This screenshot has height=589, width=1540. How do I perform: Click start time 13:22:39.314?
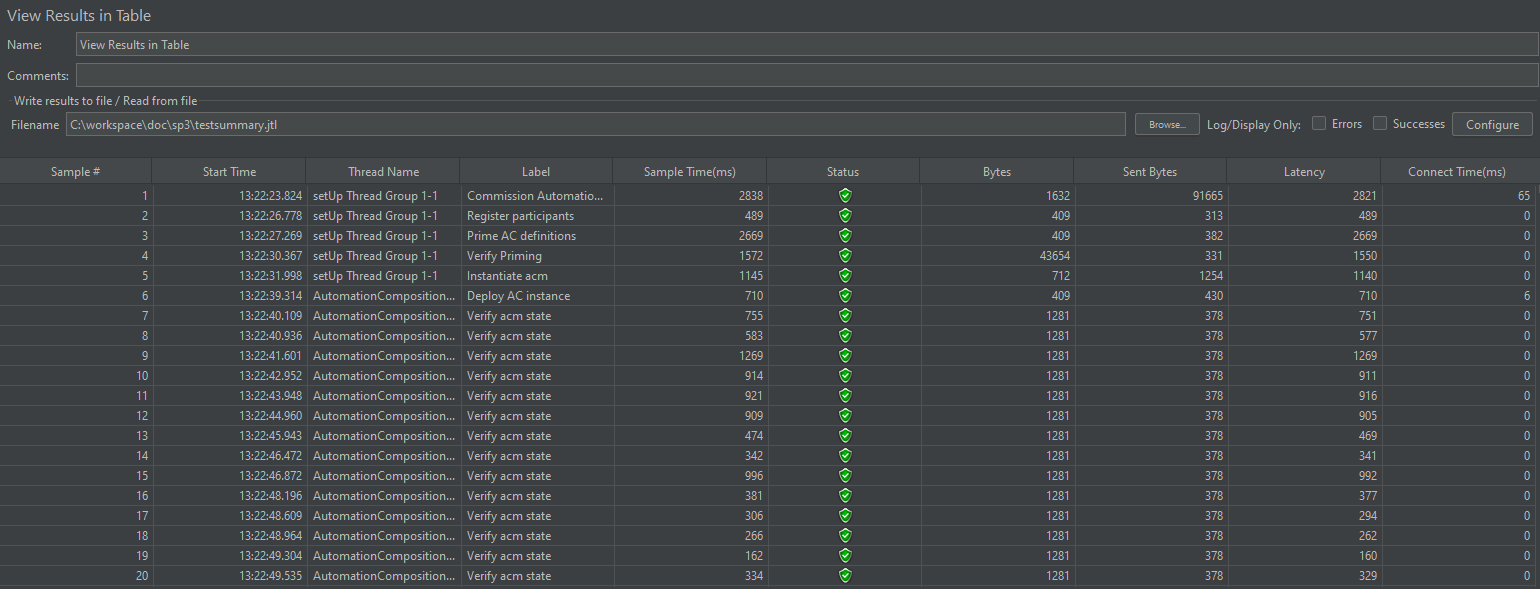pos(270,296)
